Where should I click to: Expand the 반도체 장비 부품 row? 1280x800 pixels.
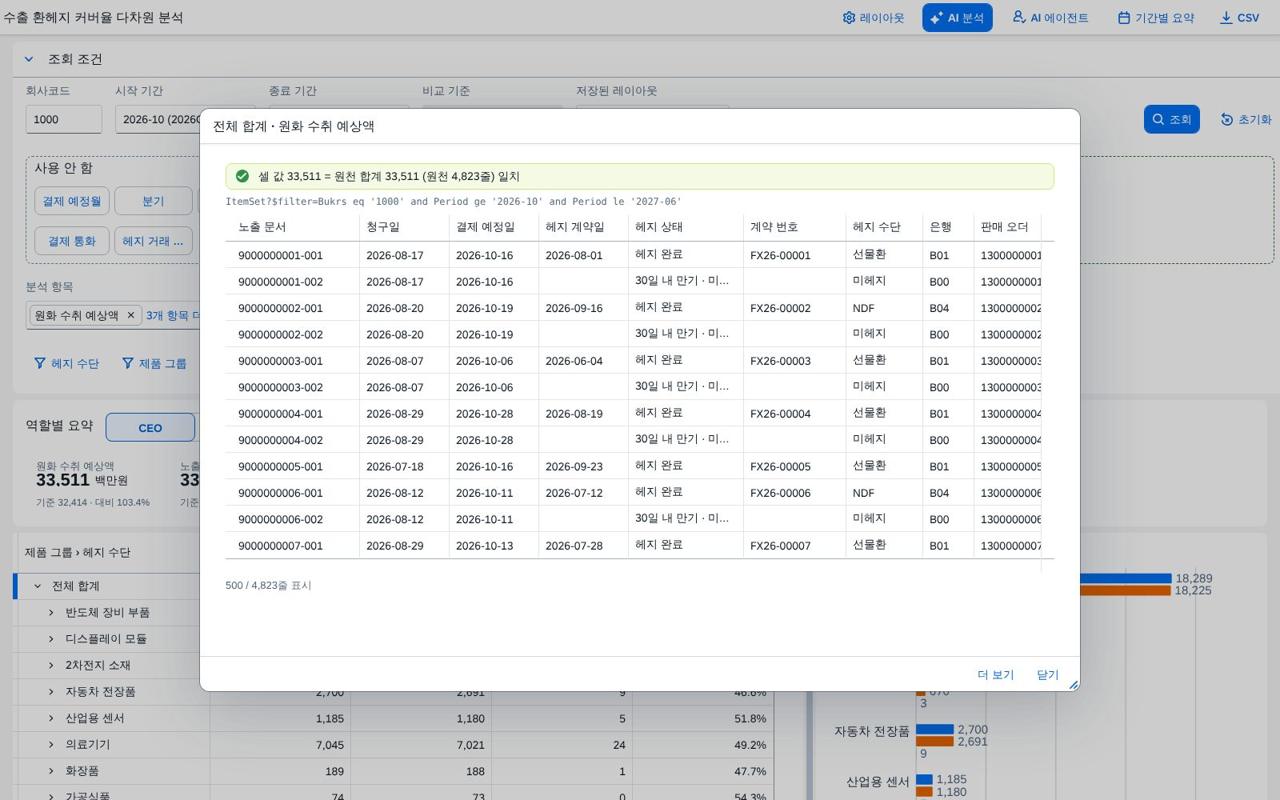[x=51, y=612]
